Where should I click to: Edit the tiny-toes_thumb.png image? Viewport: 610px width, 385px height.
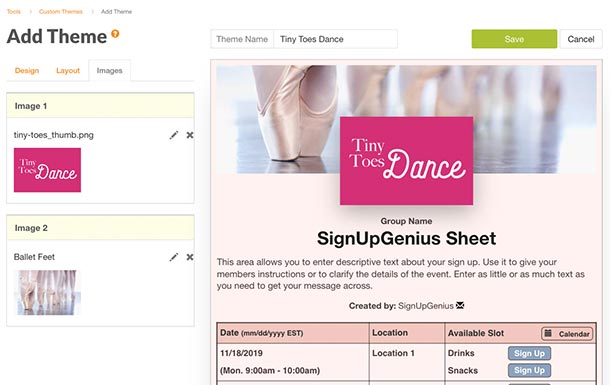pyautogui.click(x=174, y=135)
